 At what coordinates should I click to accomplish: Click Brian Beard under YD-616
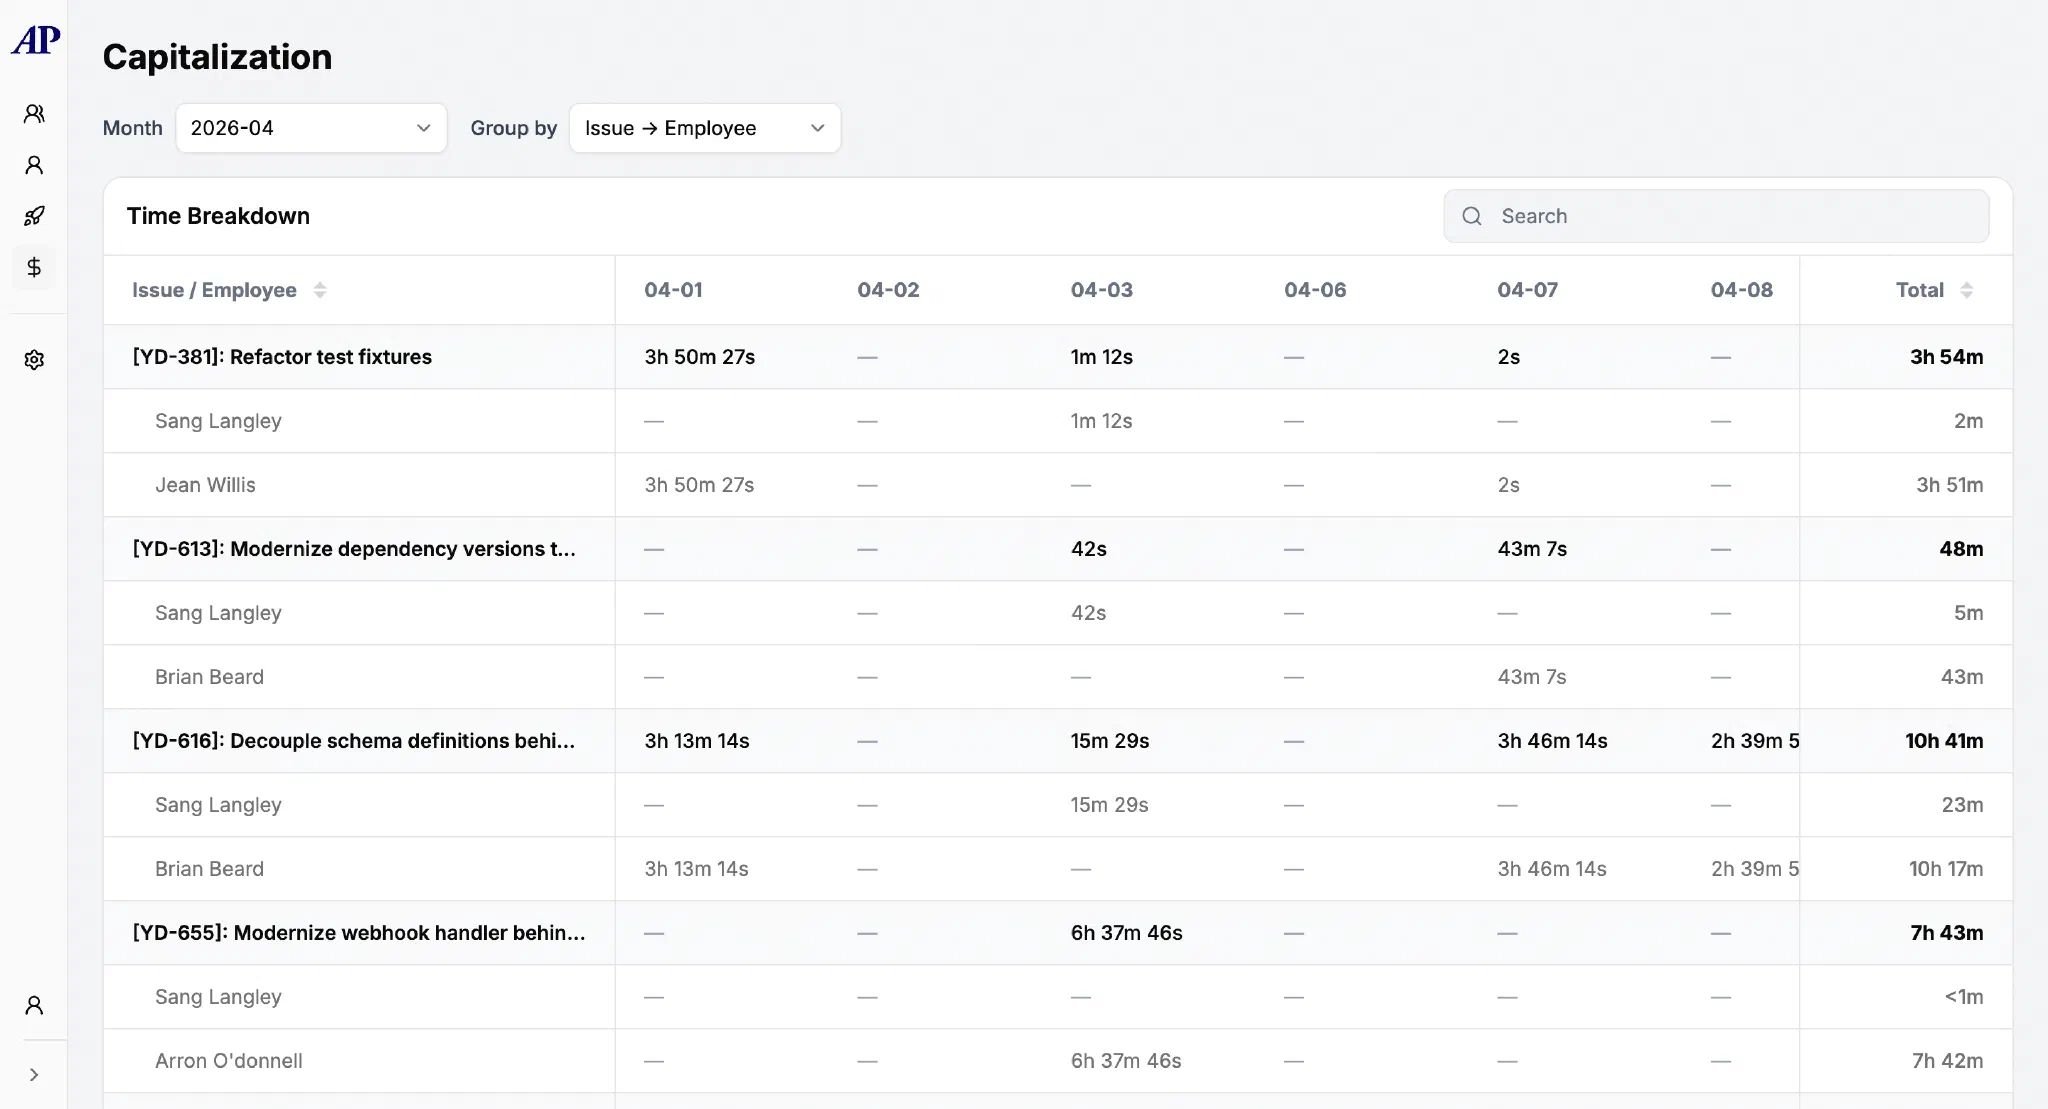tap(209, 869)
